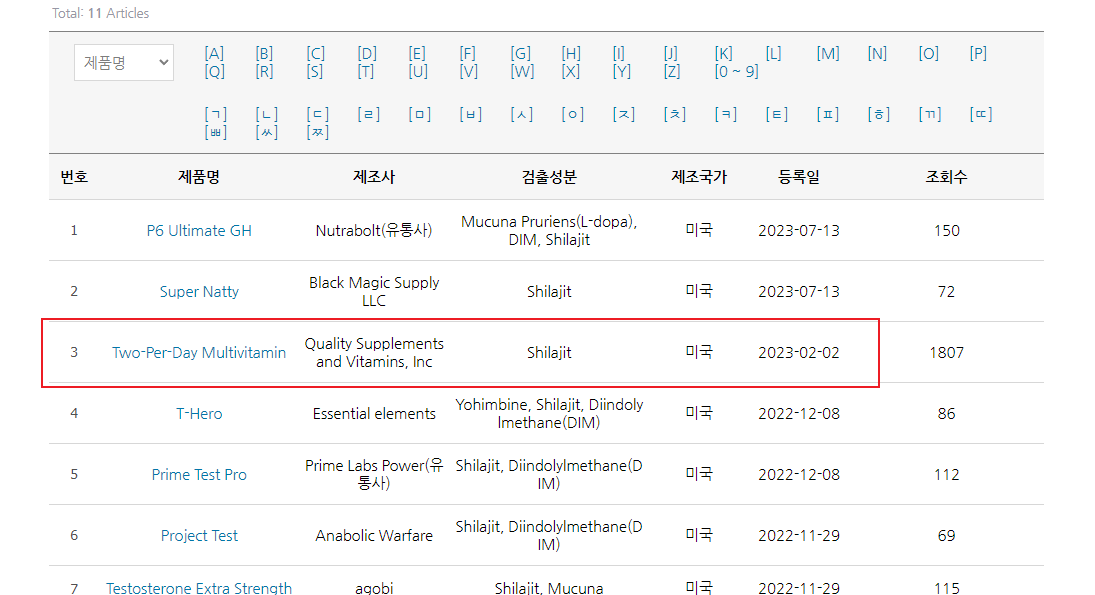The width and height of the screenshot is (1095, 595).
Task: Select the [ㅁ] consonant index
Action: tap(420, 115)
